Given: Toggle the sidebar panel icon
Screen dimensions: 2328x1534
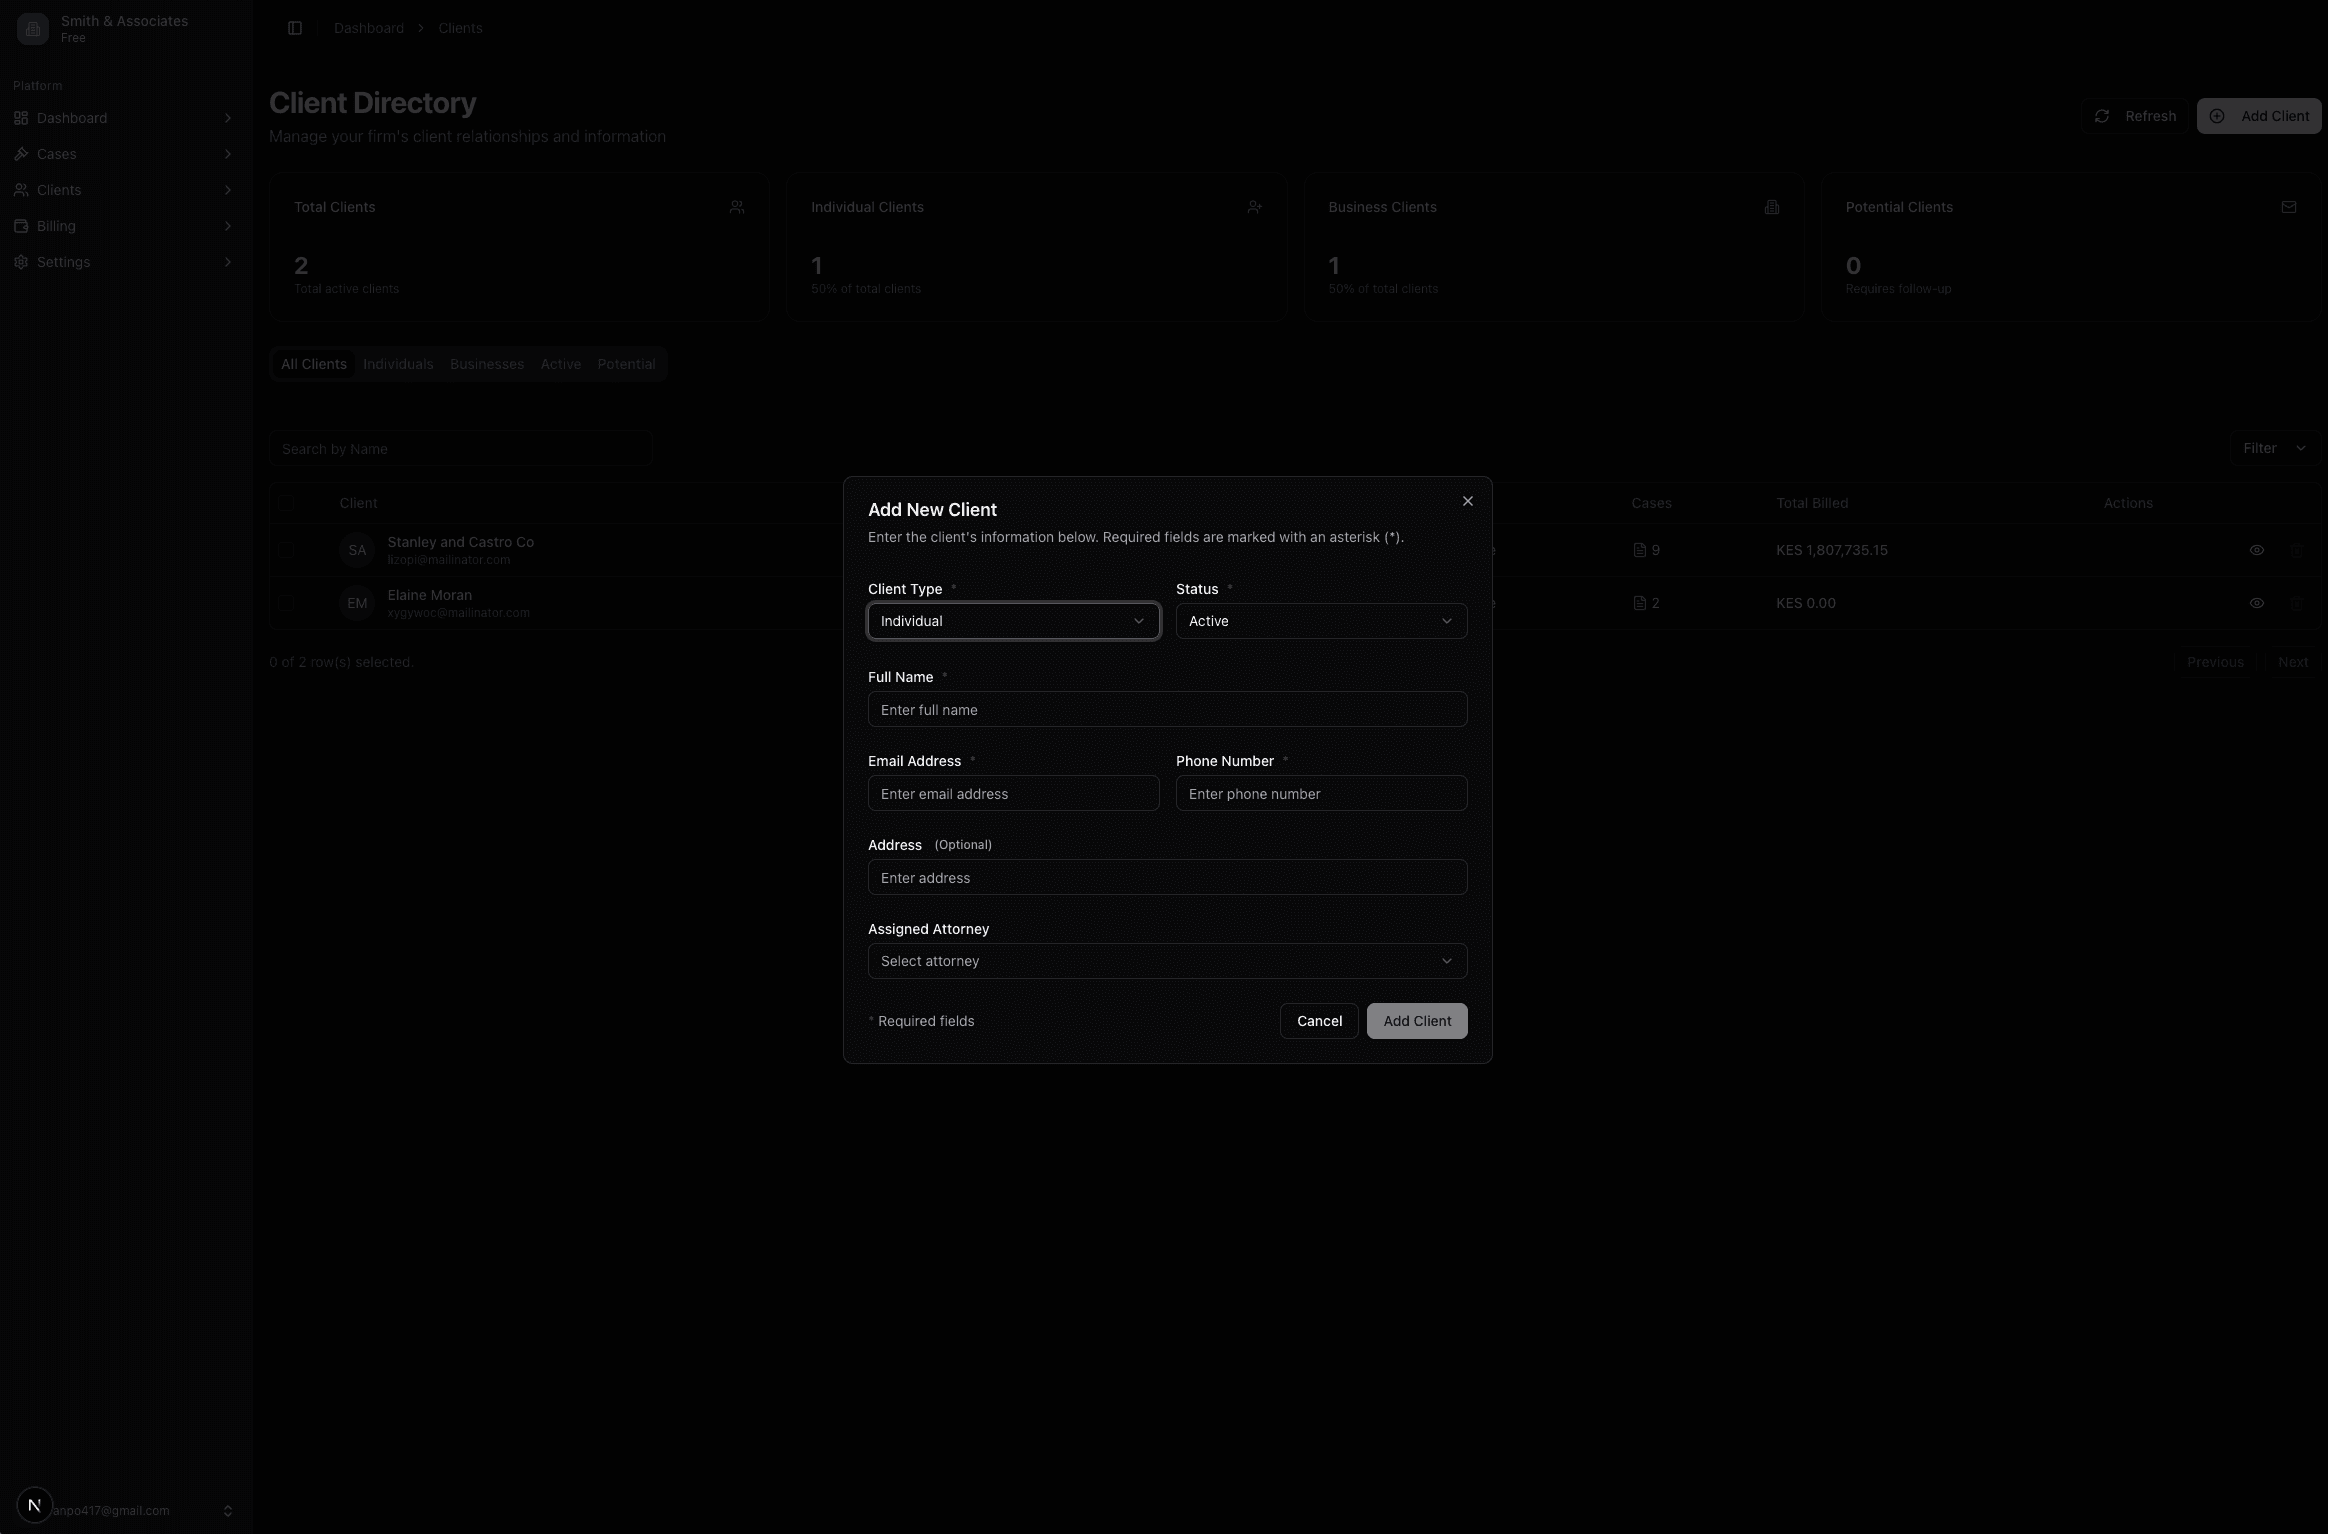Looking at the screenshot, I should click(295, 28).
